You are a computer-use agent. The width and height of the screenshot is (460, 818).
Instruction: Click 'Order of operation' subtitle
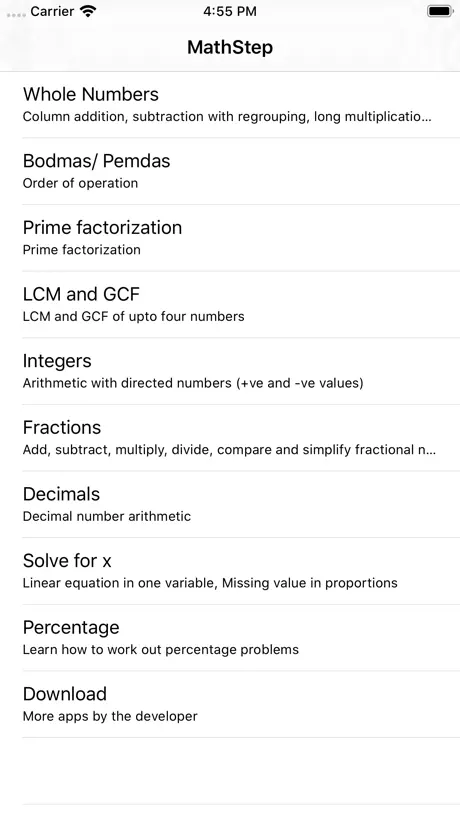click(80, 183)
